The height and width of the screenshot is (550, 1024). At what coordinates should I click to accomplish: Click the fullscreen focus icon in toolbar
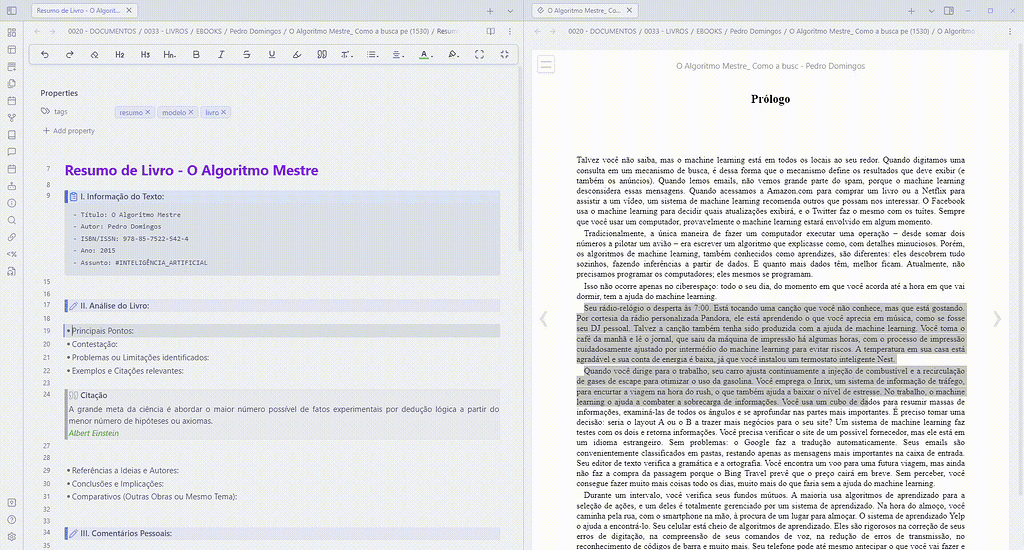pyautogui.click(x=479, y=55)
